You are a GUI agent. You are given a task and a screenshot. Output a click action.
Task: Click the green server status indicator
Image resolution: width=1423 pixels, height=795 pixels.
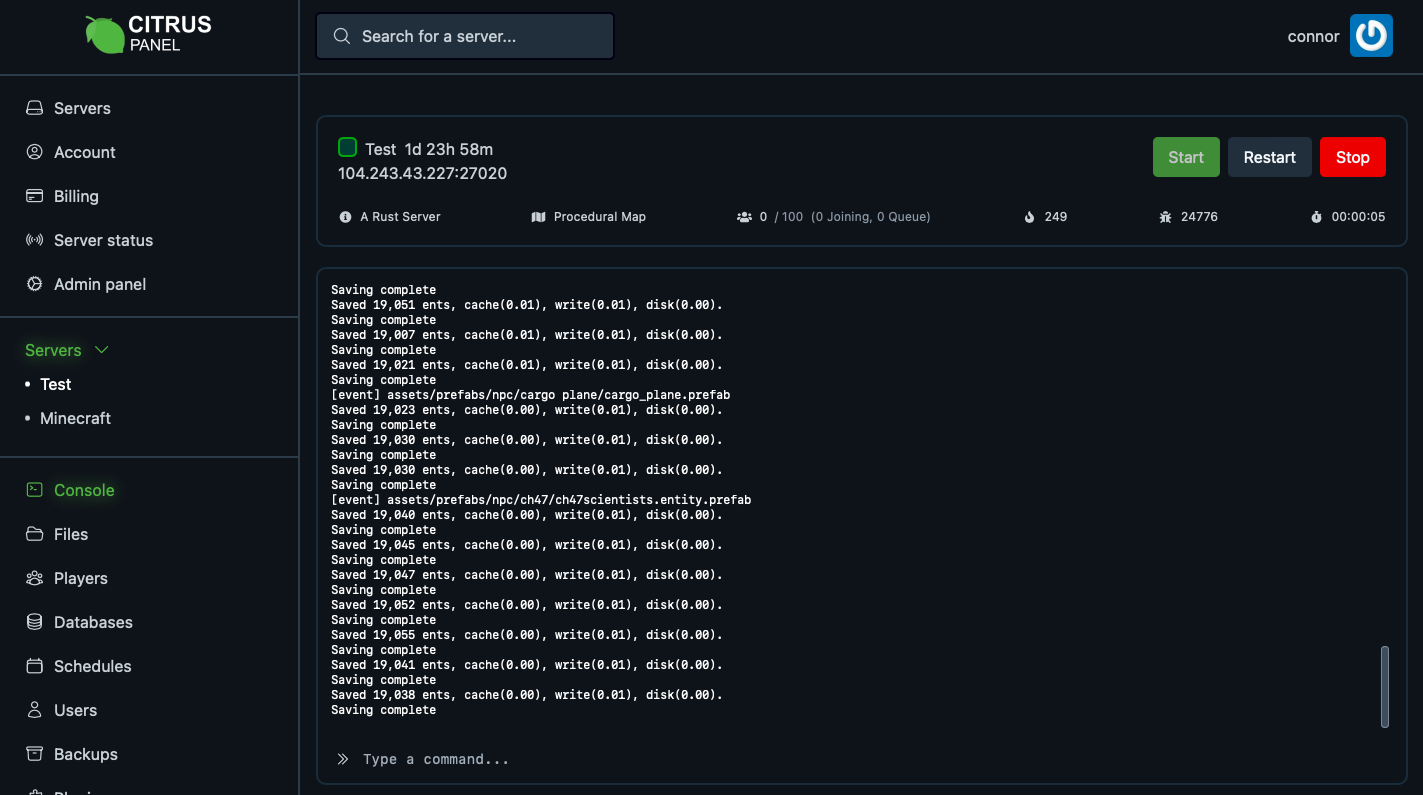pyautogui.click(x=347, y=146)
